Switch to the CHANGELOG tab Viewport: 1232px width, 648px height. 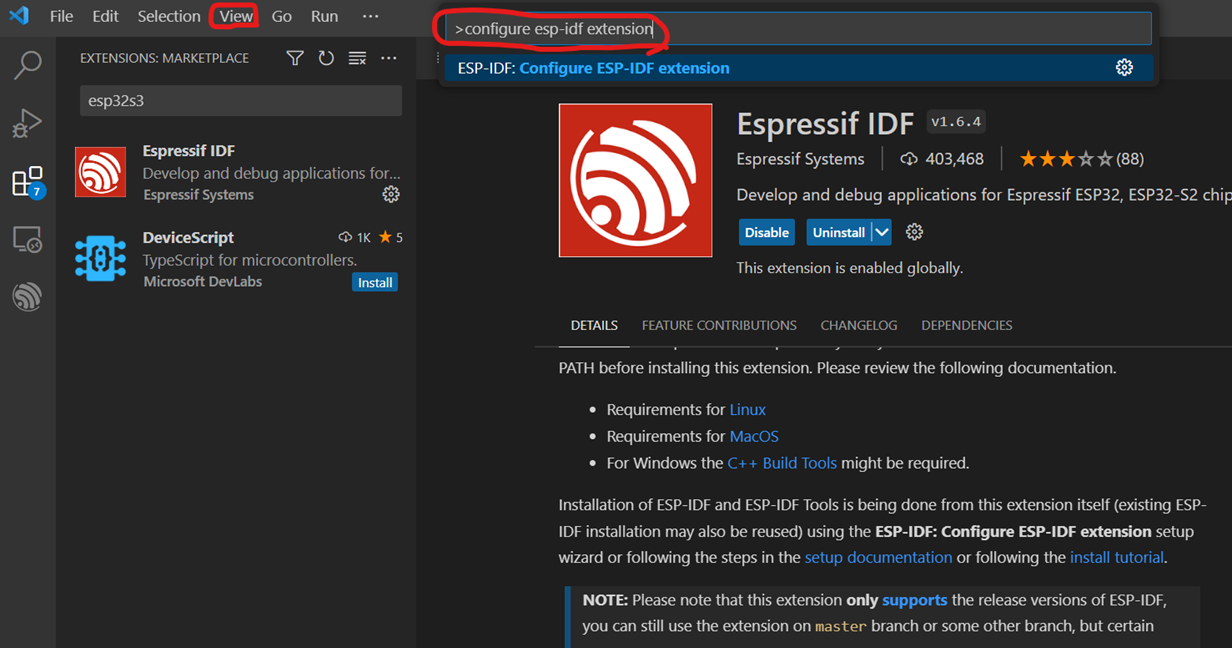coord(859,325)
